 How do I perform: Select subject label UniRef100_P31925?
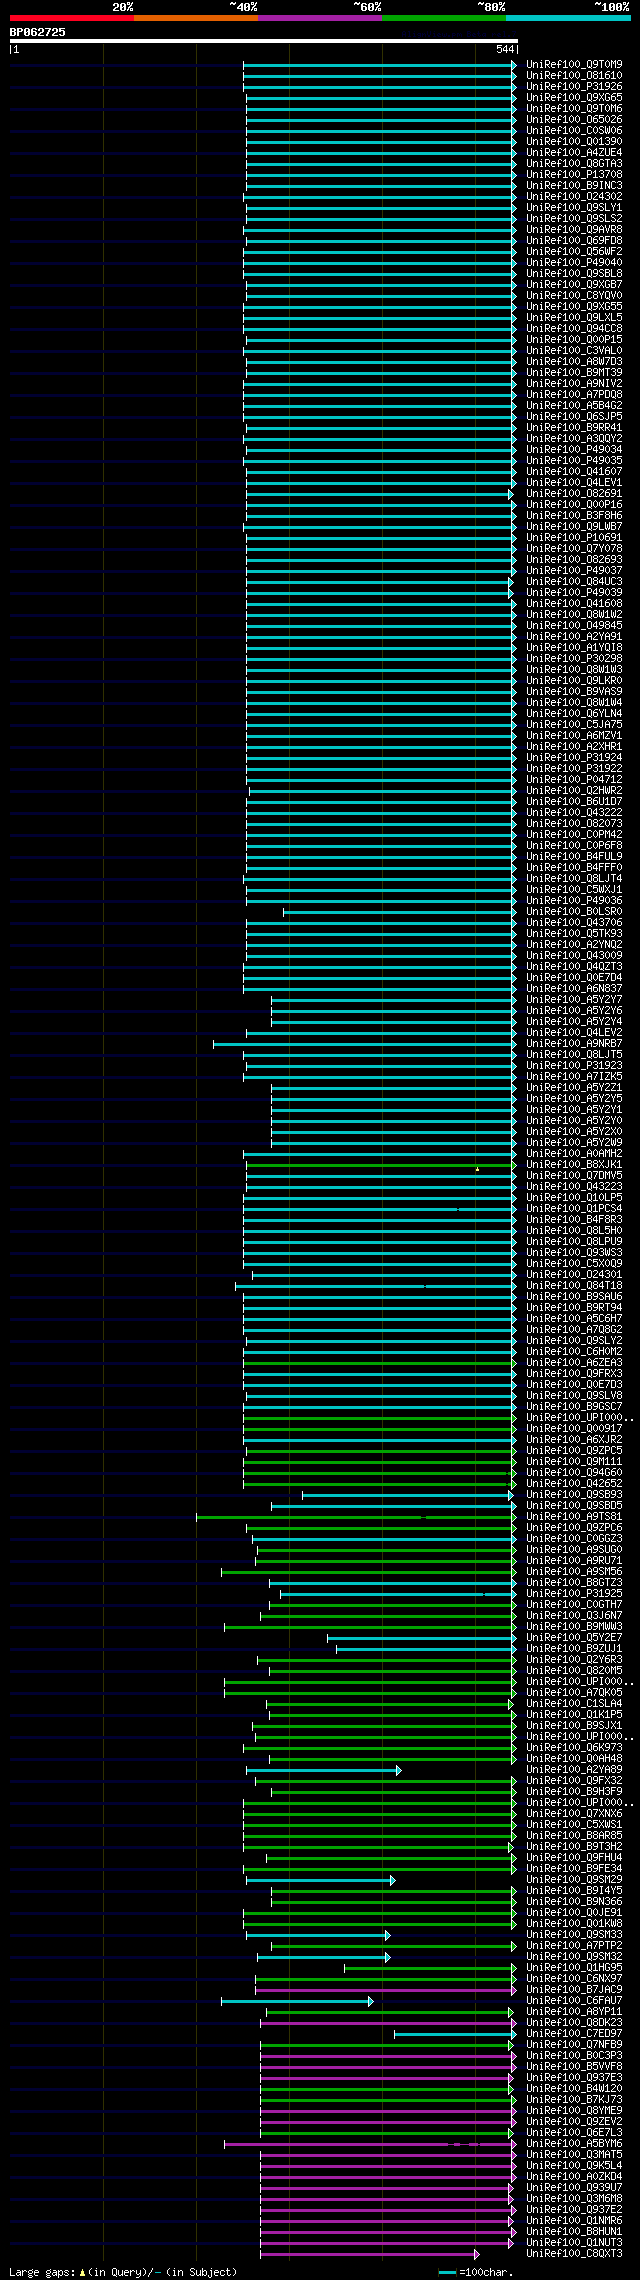click(574, 1593)
